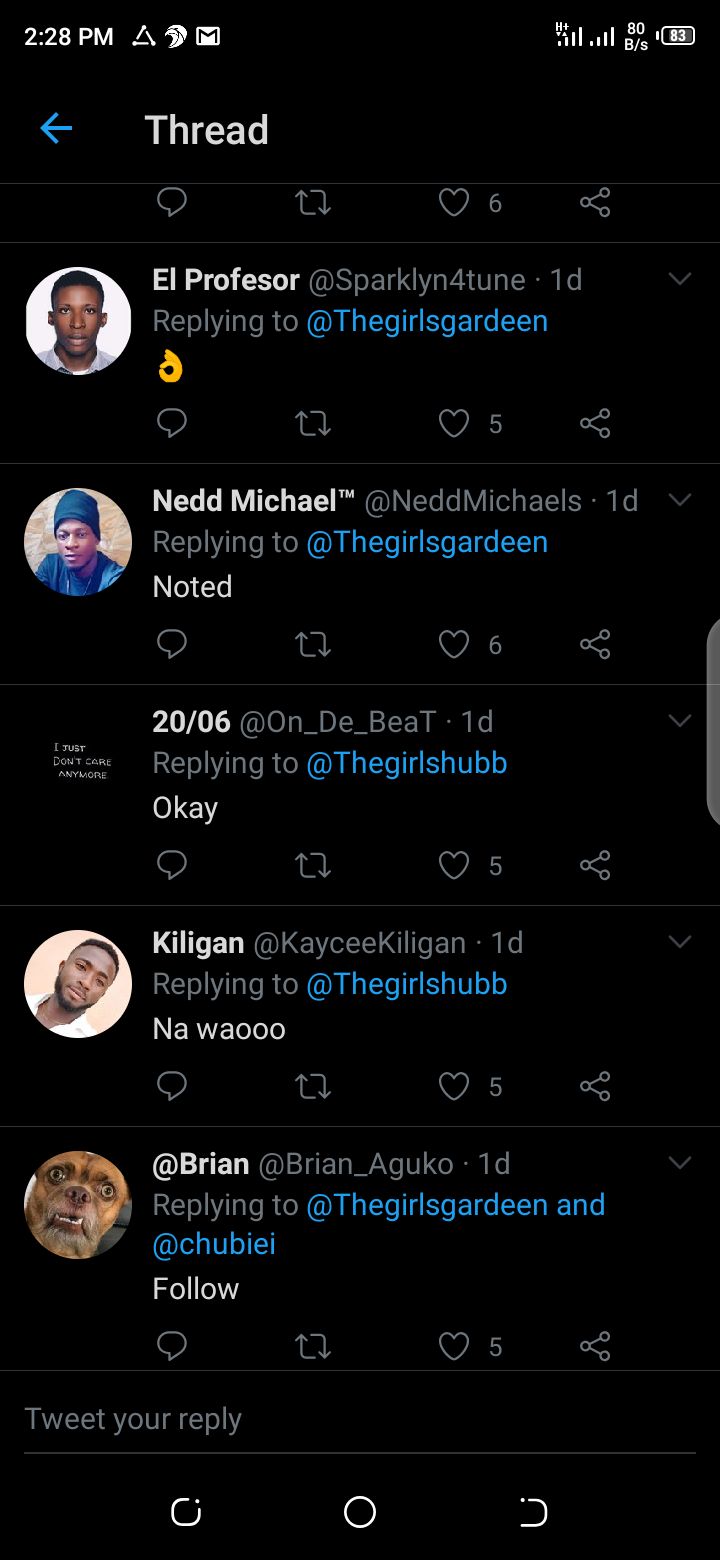Like Nedd Michael's 'Noted' tweet
Viewport: 720px width, 1560px height.
pos(454,645)
